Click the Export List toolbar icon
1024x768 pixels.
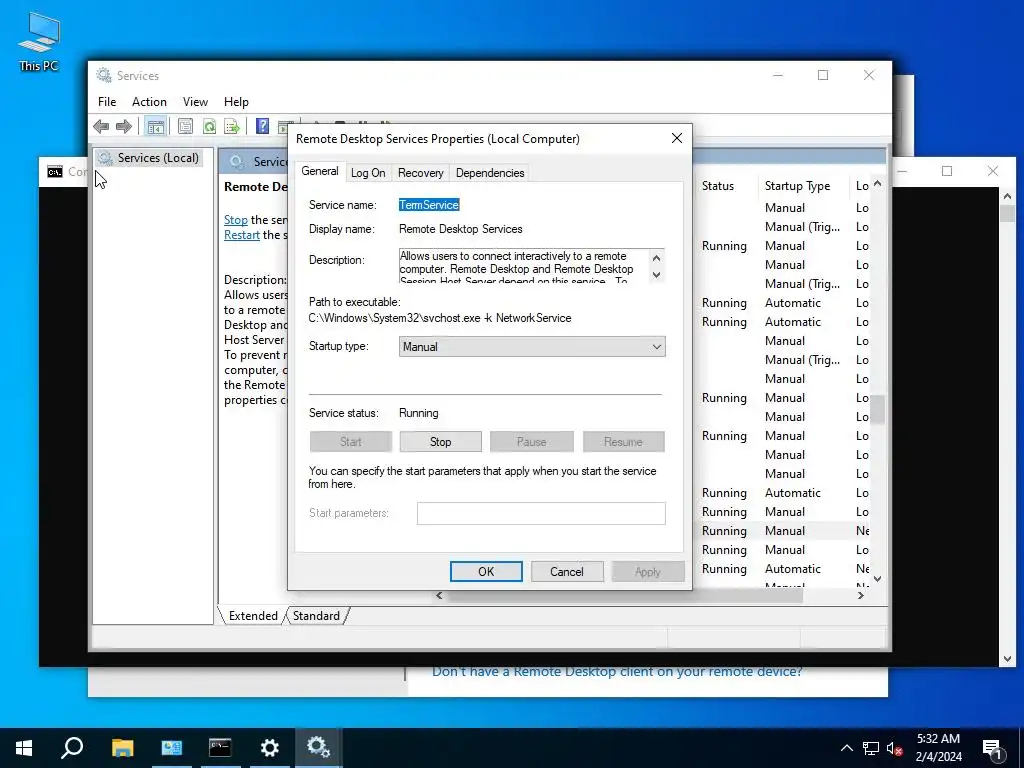[232, 126]
